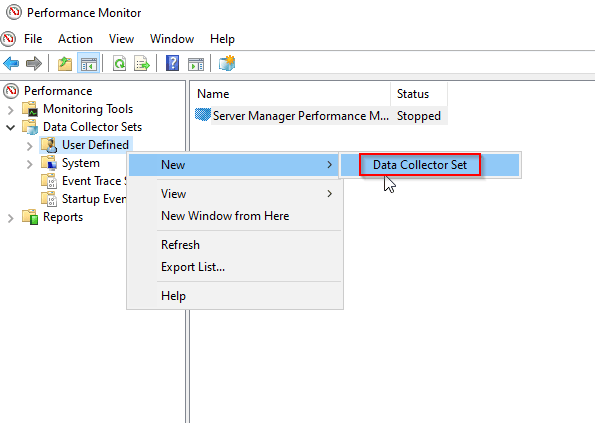Image resolution: width=595 pixels, height=423 pixels.
Task: Click the Export List toolbar icon
Action: tap(142, 63)
